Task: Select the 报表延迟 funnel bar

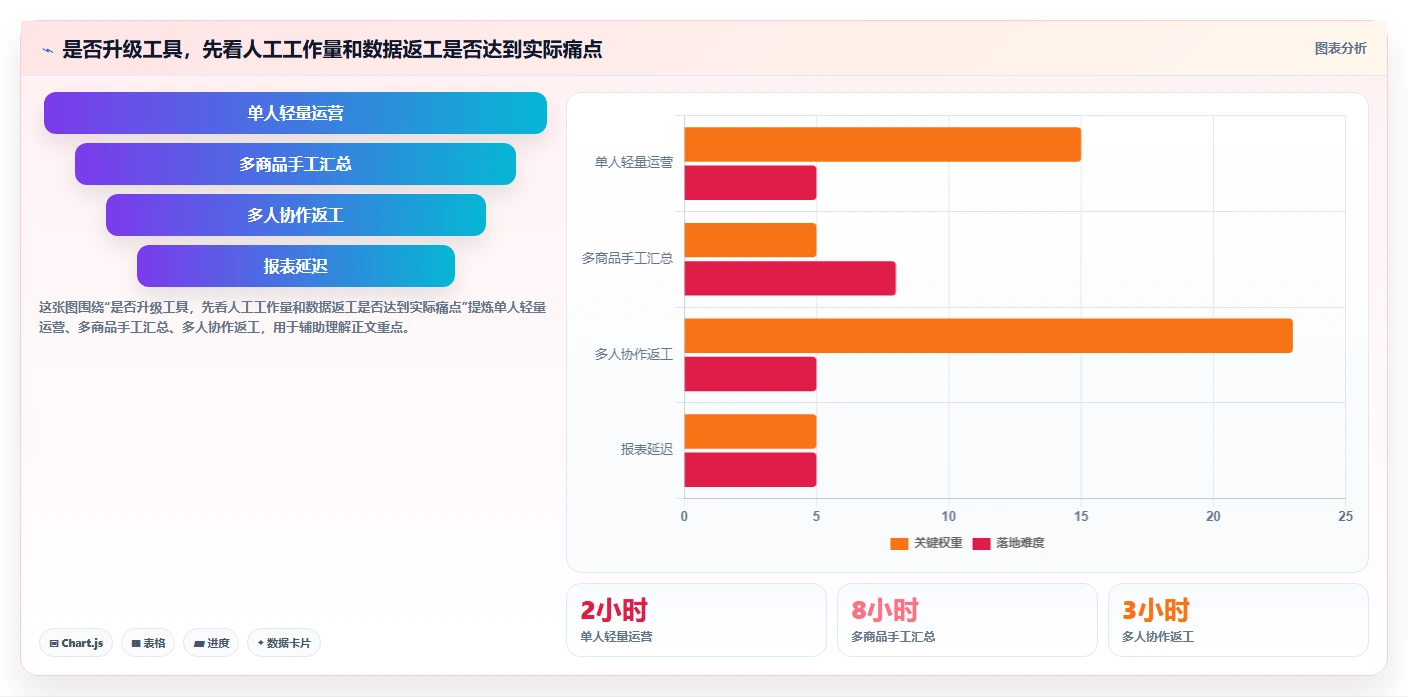Action: coord(295,266)
